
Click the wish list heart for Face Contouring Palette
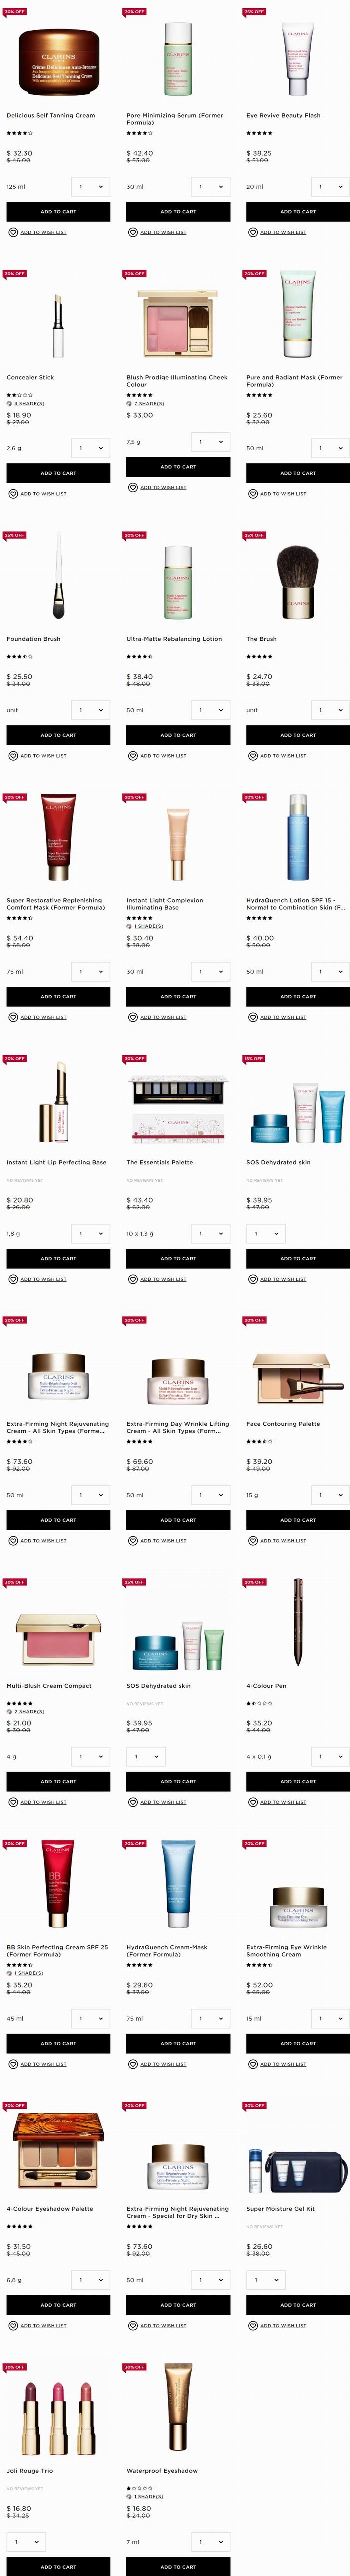pyautogui.click(x=253, y=1541)
